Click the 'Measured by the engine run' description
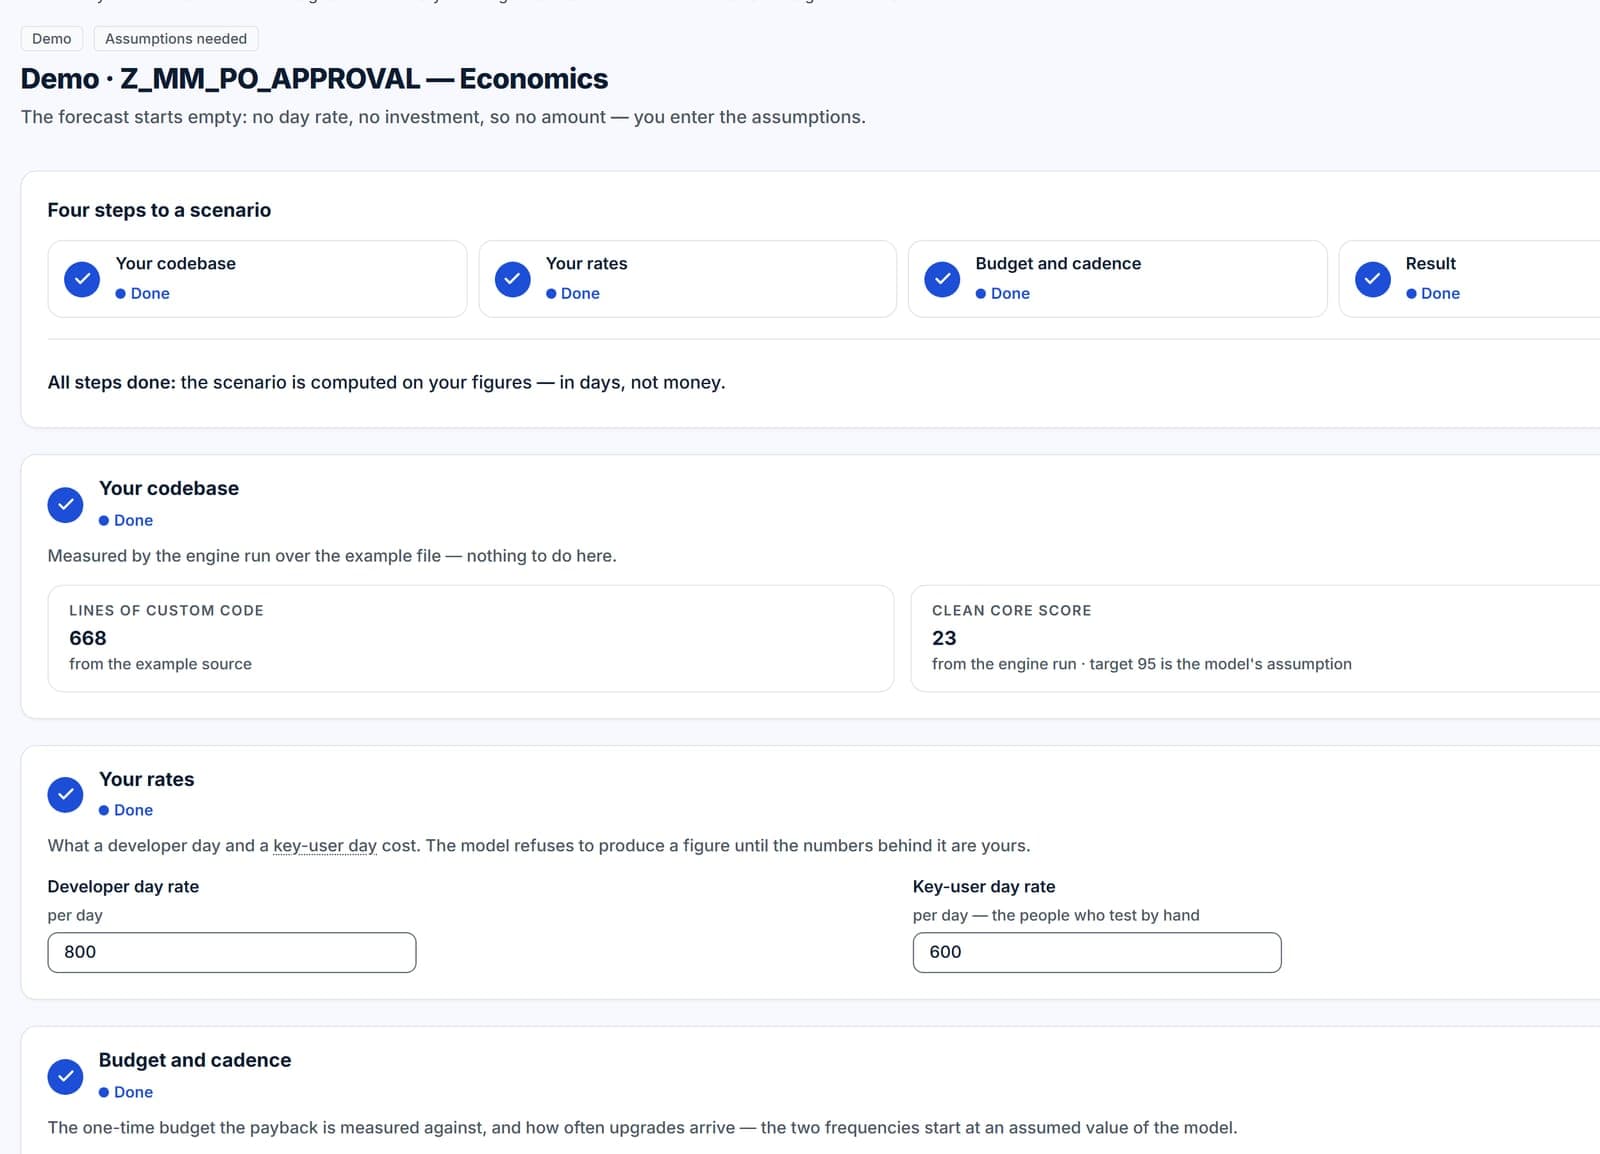1600x1154 pixels. 332,556
